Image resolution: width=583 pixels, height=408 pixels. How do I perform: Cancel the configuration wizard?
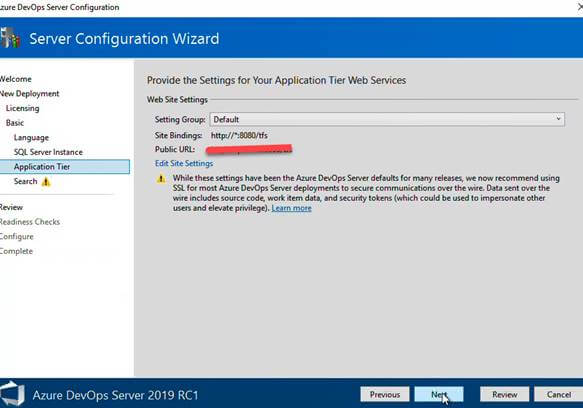click(x=558, y=394)
